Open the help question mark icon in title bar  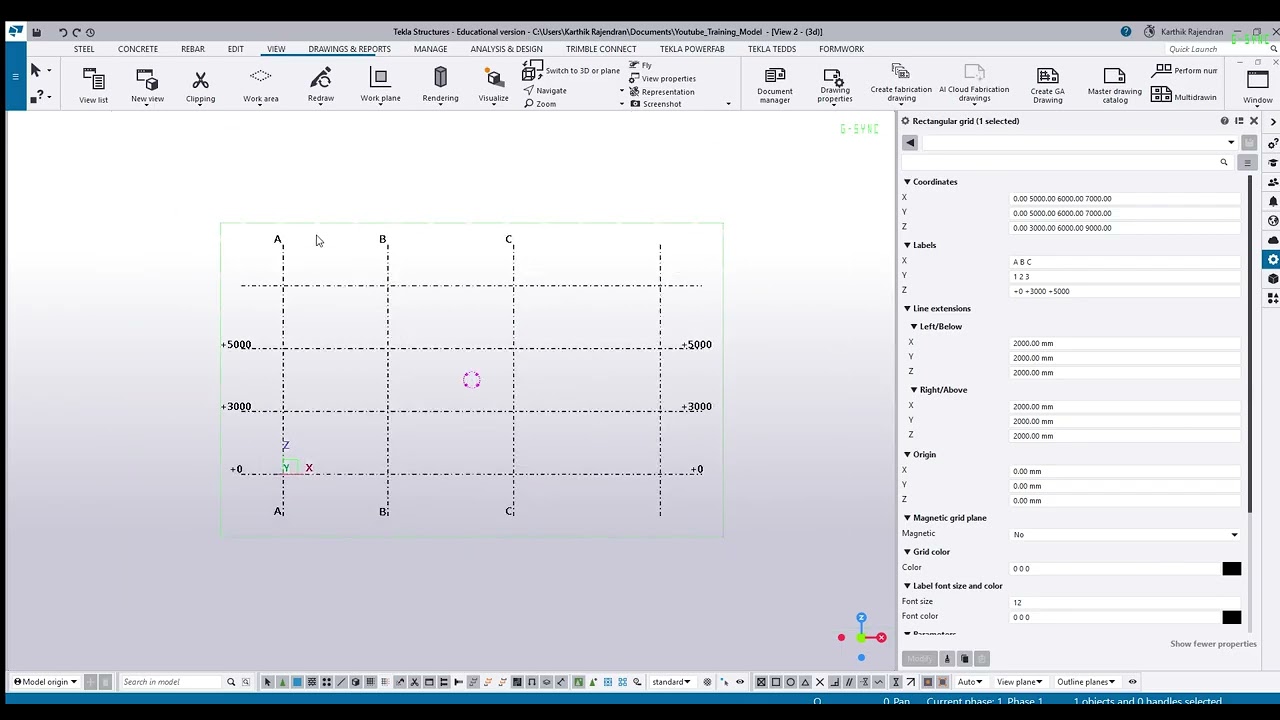(x=1126, y=32)
